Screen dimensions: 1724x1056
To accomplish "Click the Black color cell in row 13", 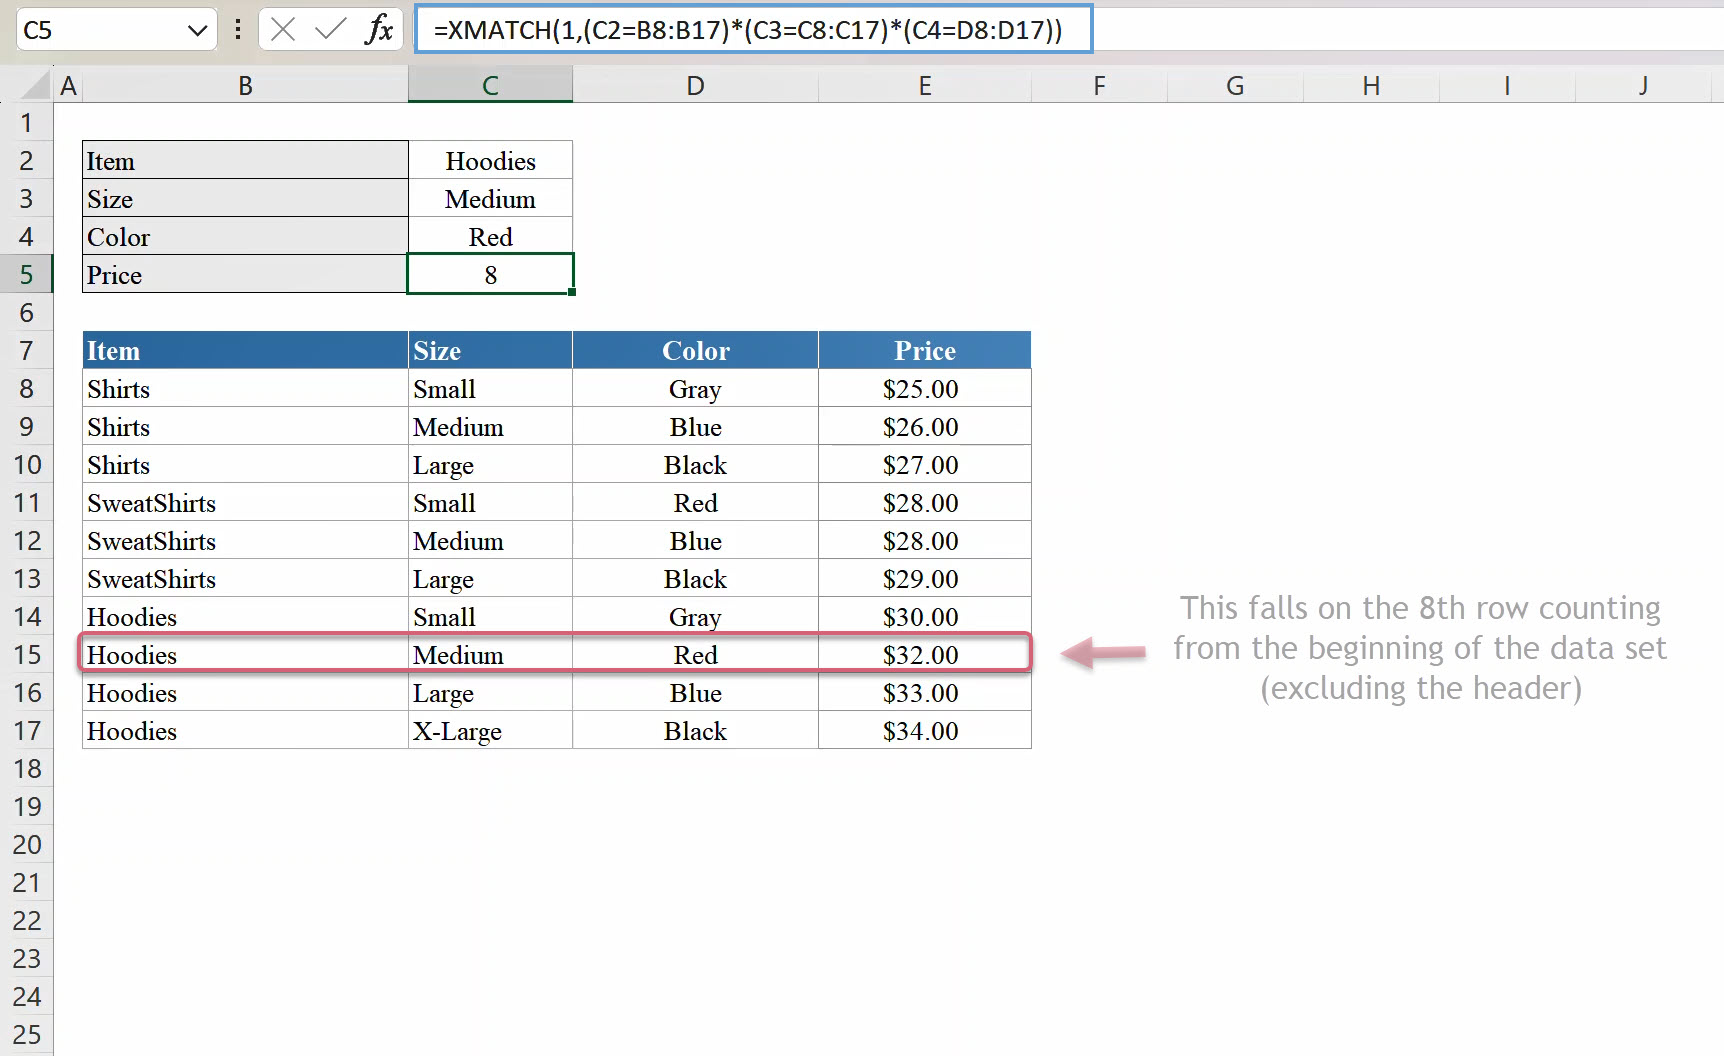I will 695,579.
